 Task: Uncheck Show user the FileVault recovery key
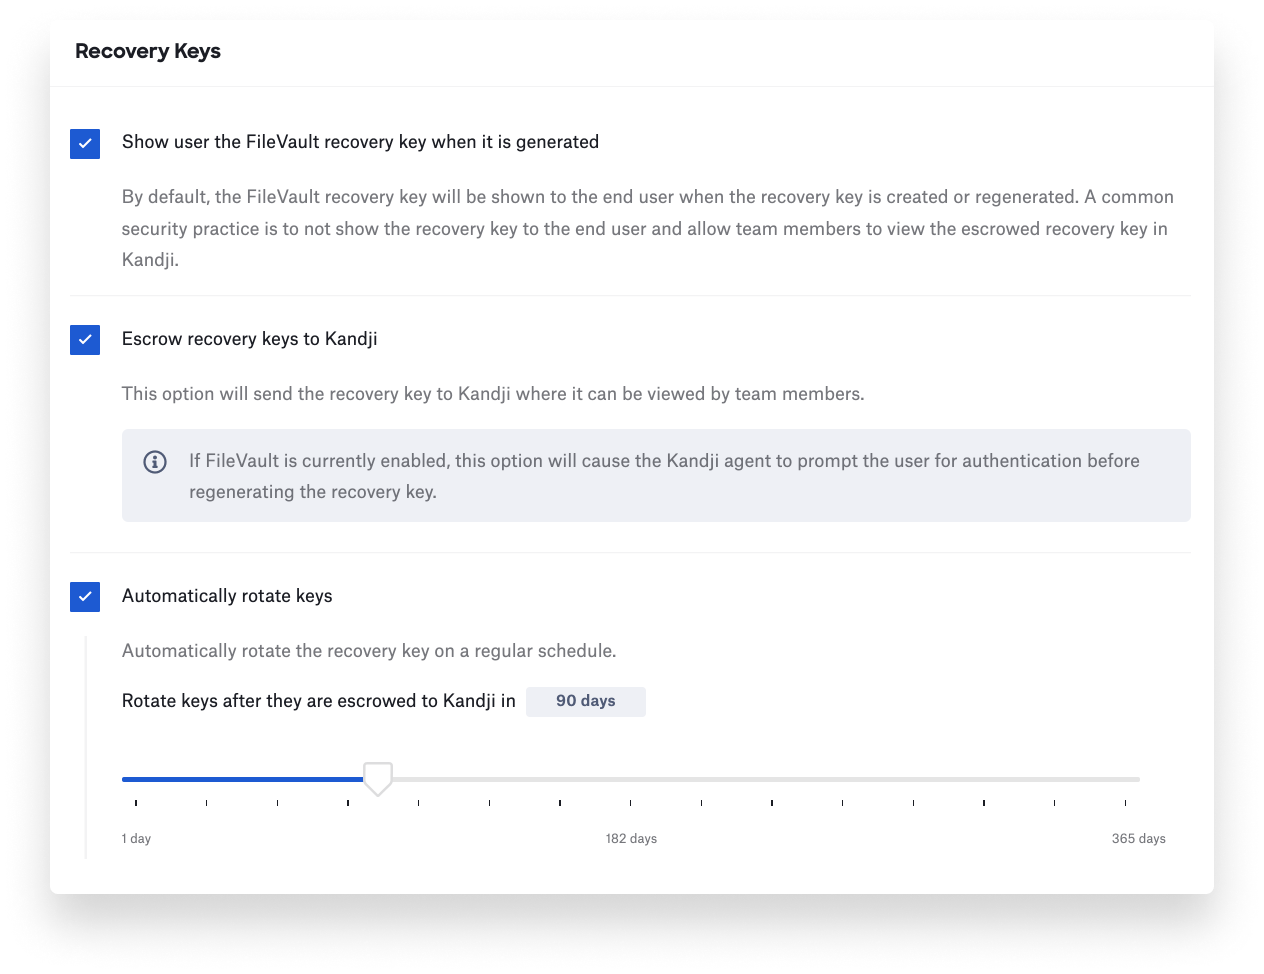point(85,143)
